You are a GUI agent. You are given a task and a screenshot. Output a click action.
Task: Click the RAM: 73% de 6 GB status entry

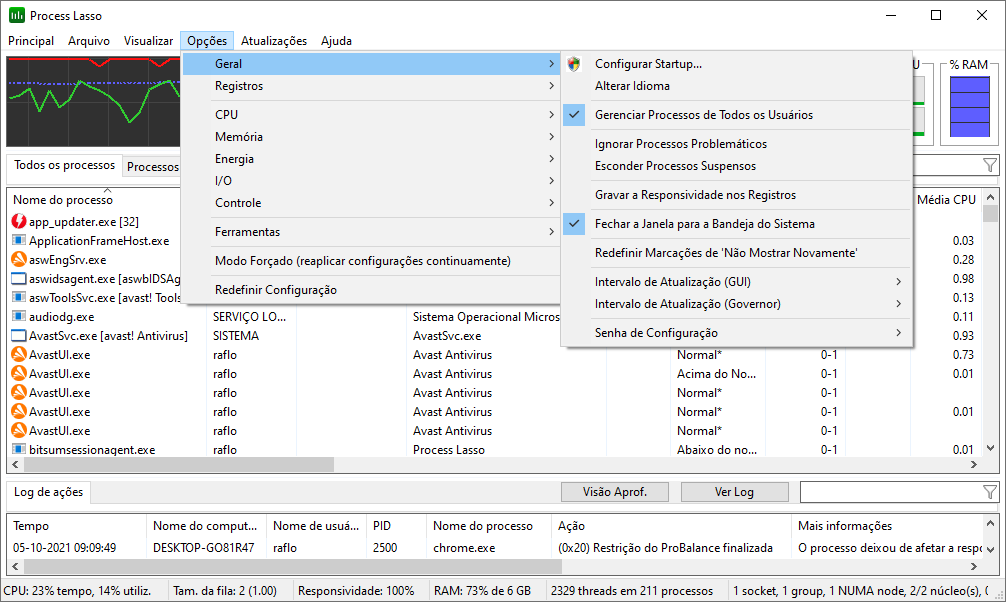pos(482,591)
